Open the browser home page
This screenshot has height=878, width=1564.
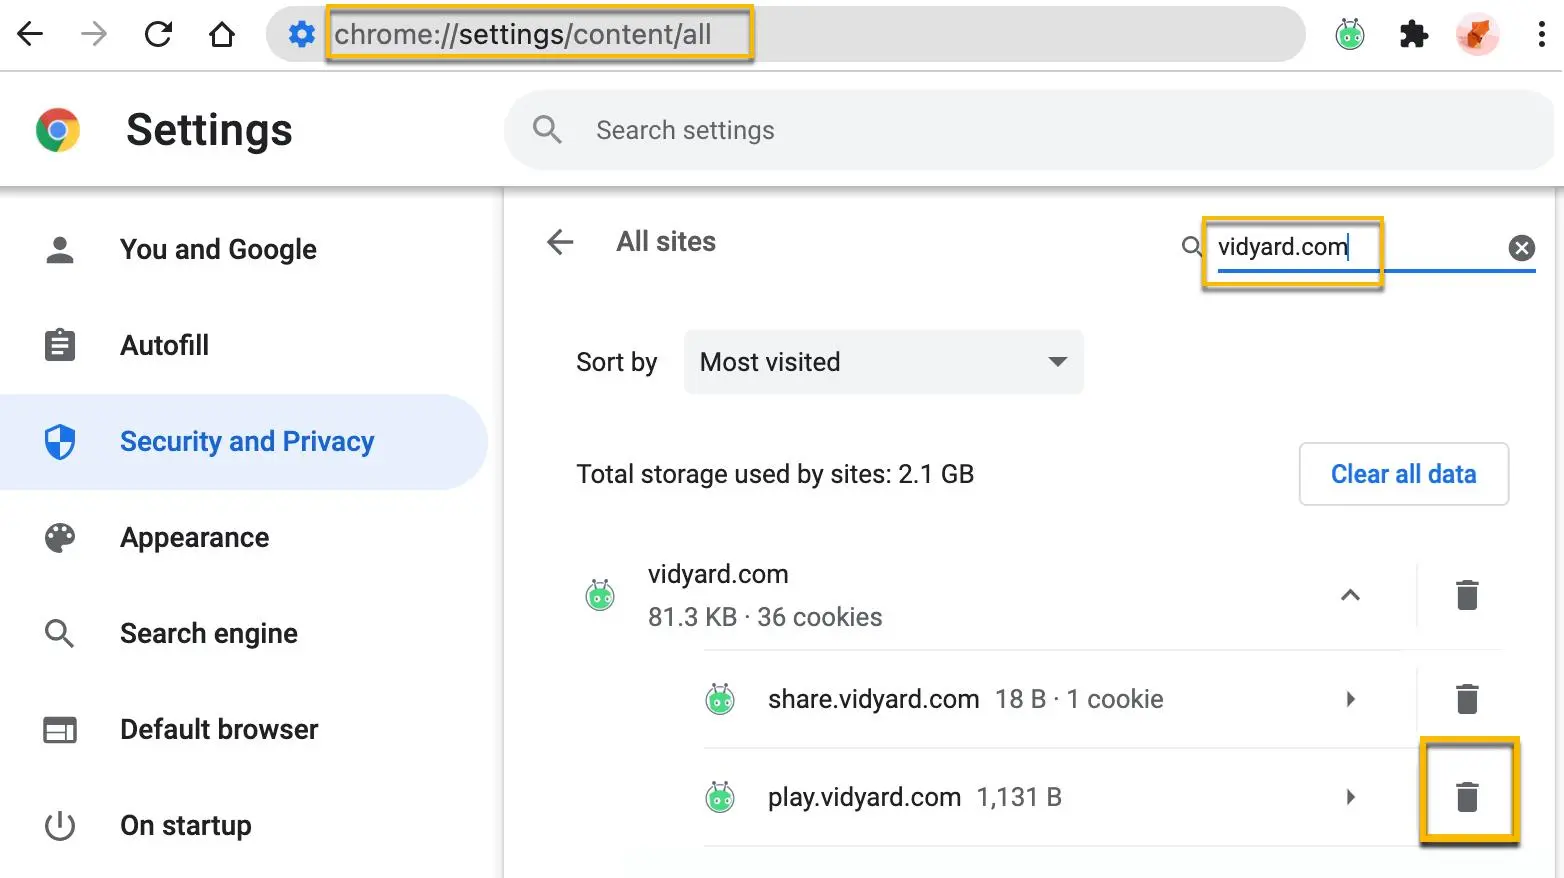tap(222, 35)
